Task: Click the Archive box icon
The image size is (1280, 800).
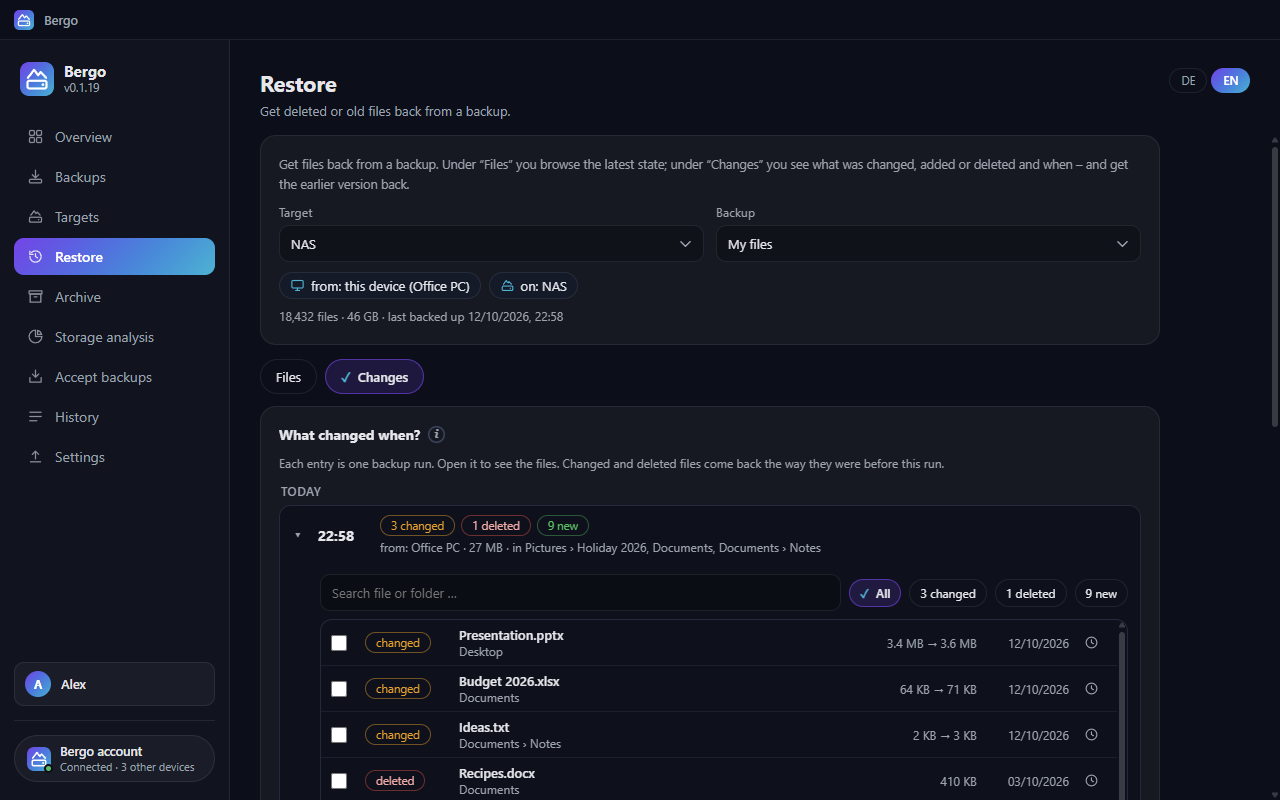Action: tap(36, 297)
